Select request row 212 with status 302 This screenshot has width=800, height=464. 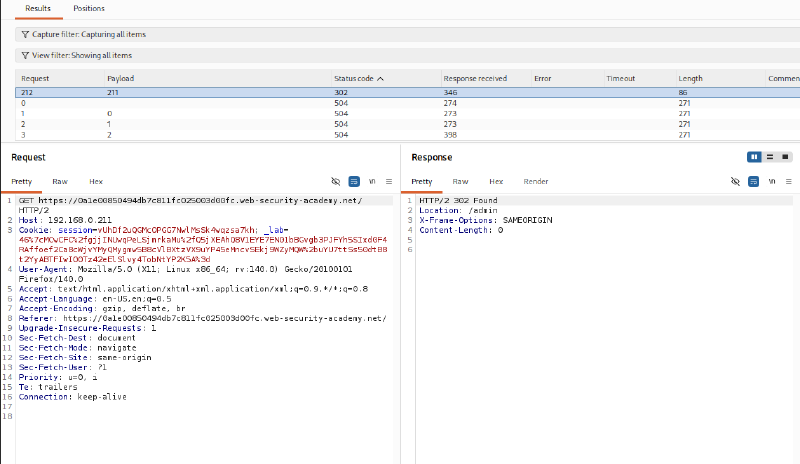[407, 92]
